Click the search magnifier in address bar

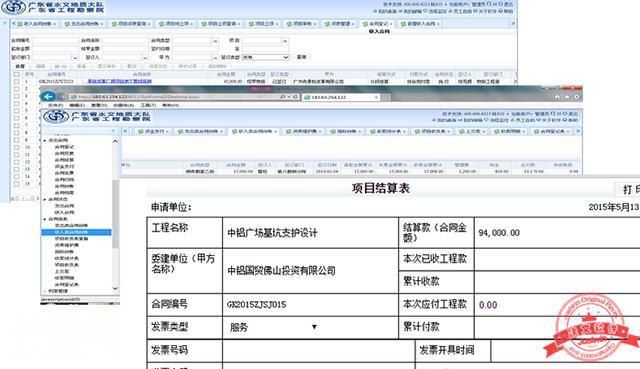[x=282, y=97]
